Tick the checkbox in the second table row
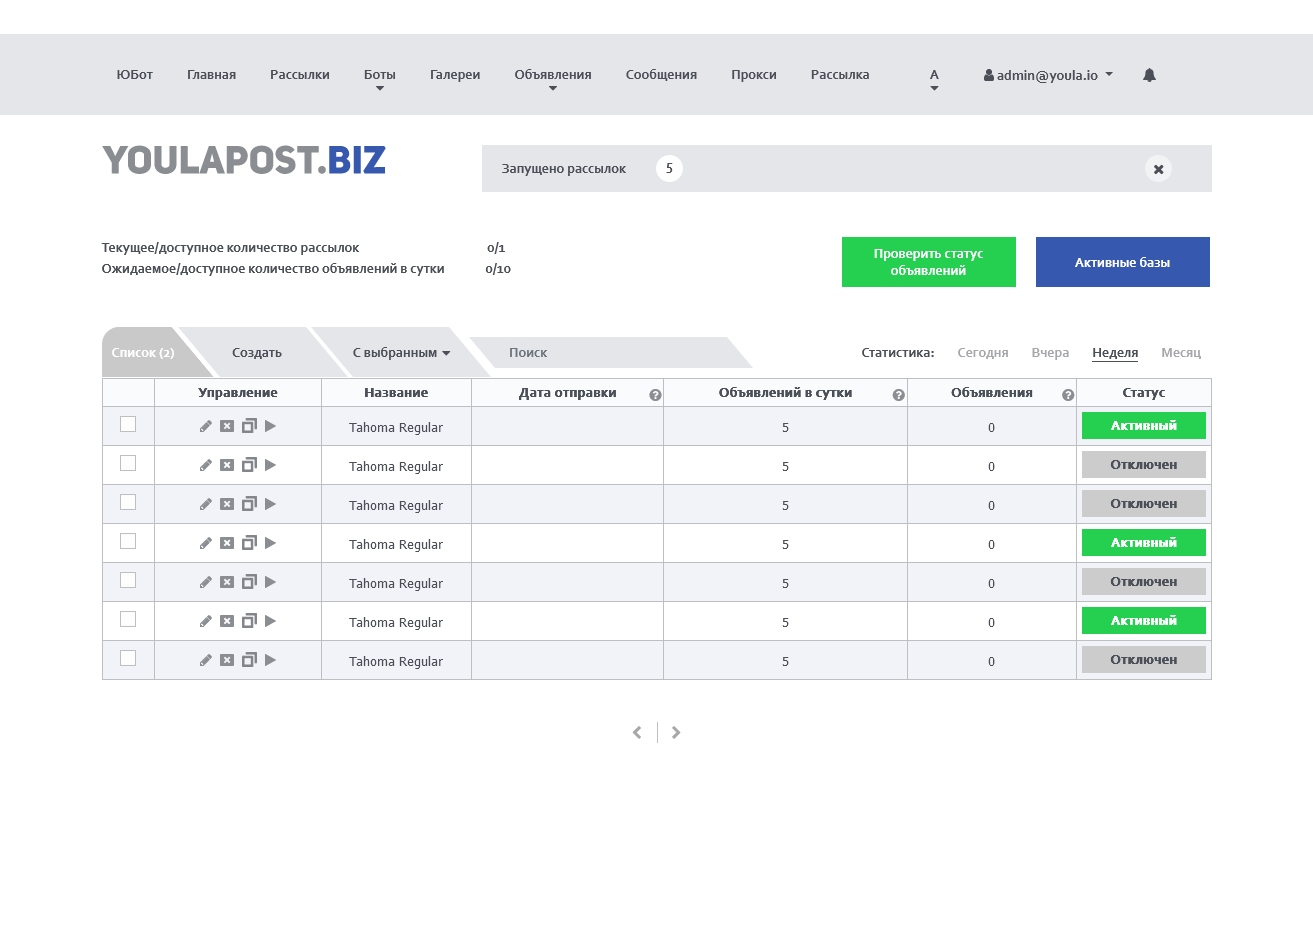 pyautogui.click(x=128, y=463)
